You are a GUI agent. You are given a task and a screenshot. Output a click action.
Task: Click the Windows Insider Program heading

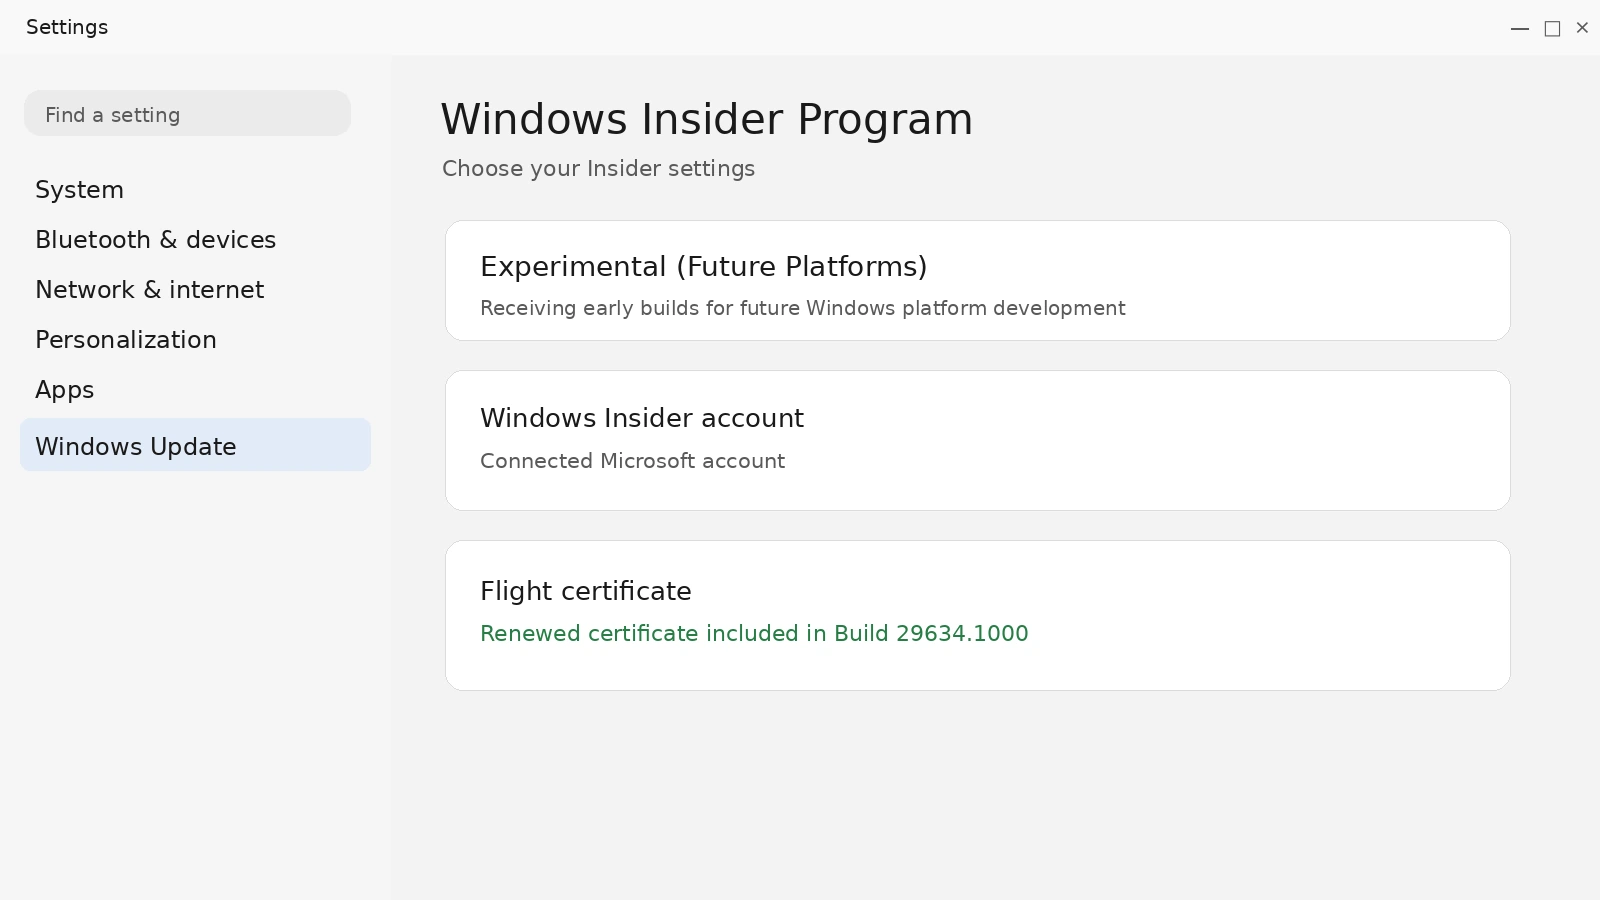tap(707, 120)
